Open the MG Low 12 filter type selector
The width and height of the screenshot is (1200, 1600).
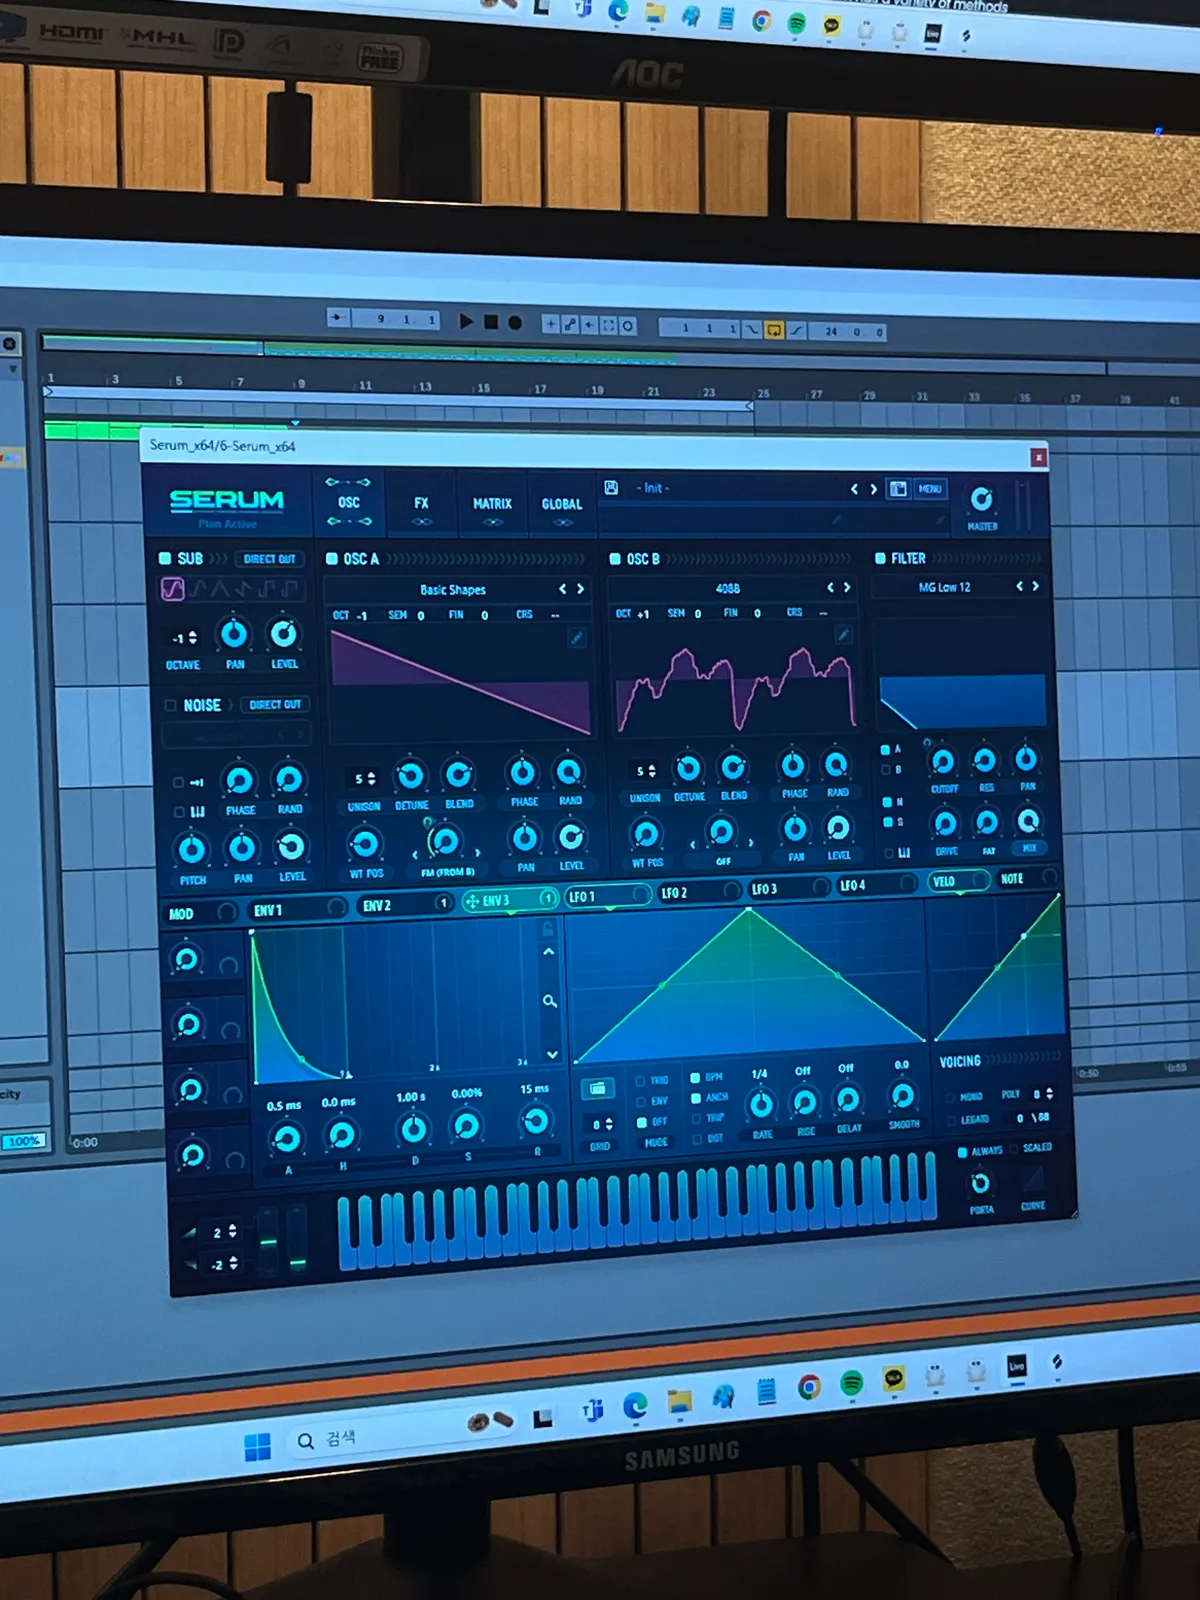click(x=945, y=587)
